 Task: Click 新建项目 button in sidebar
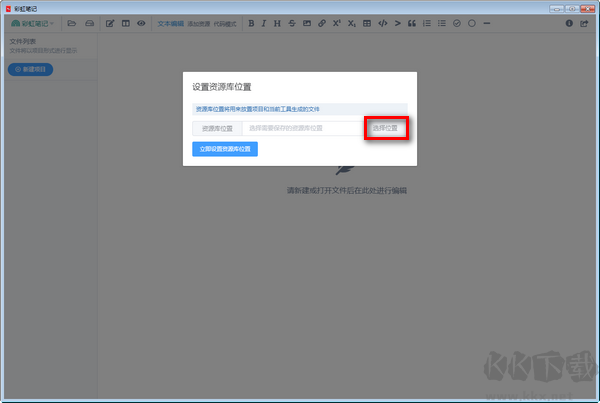31,69
